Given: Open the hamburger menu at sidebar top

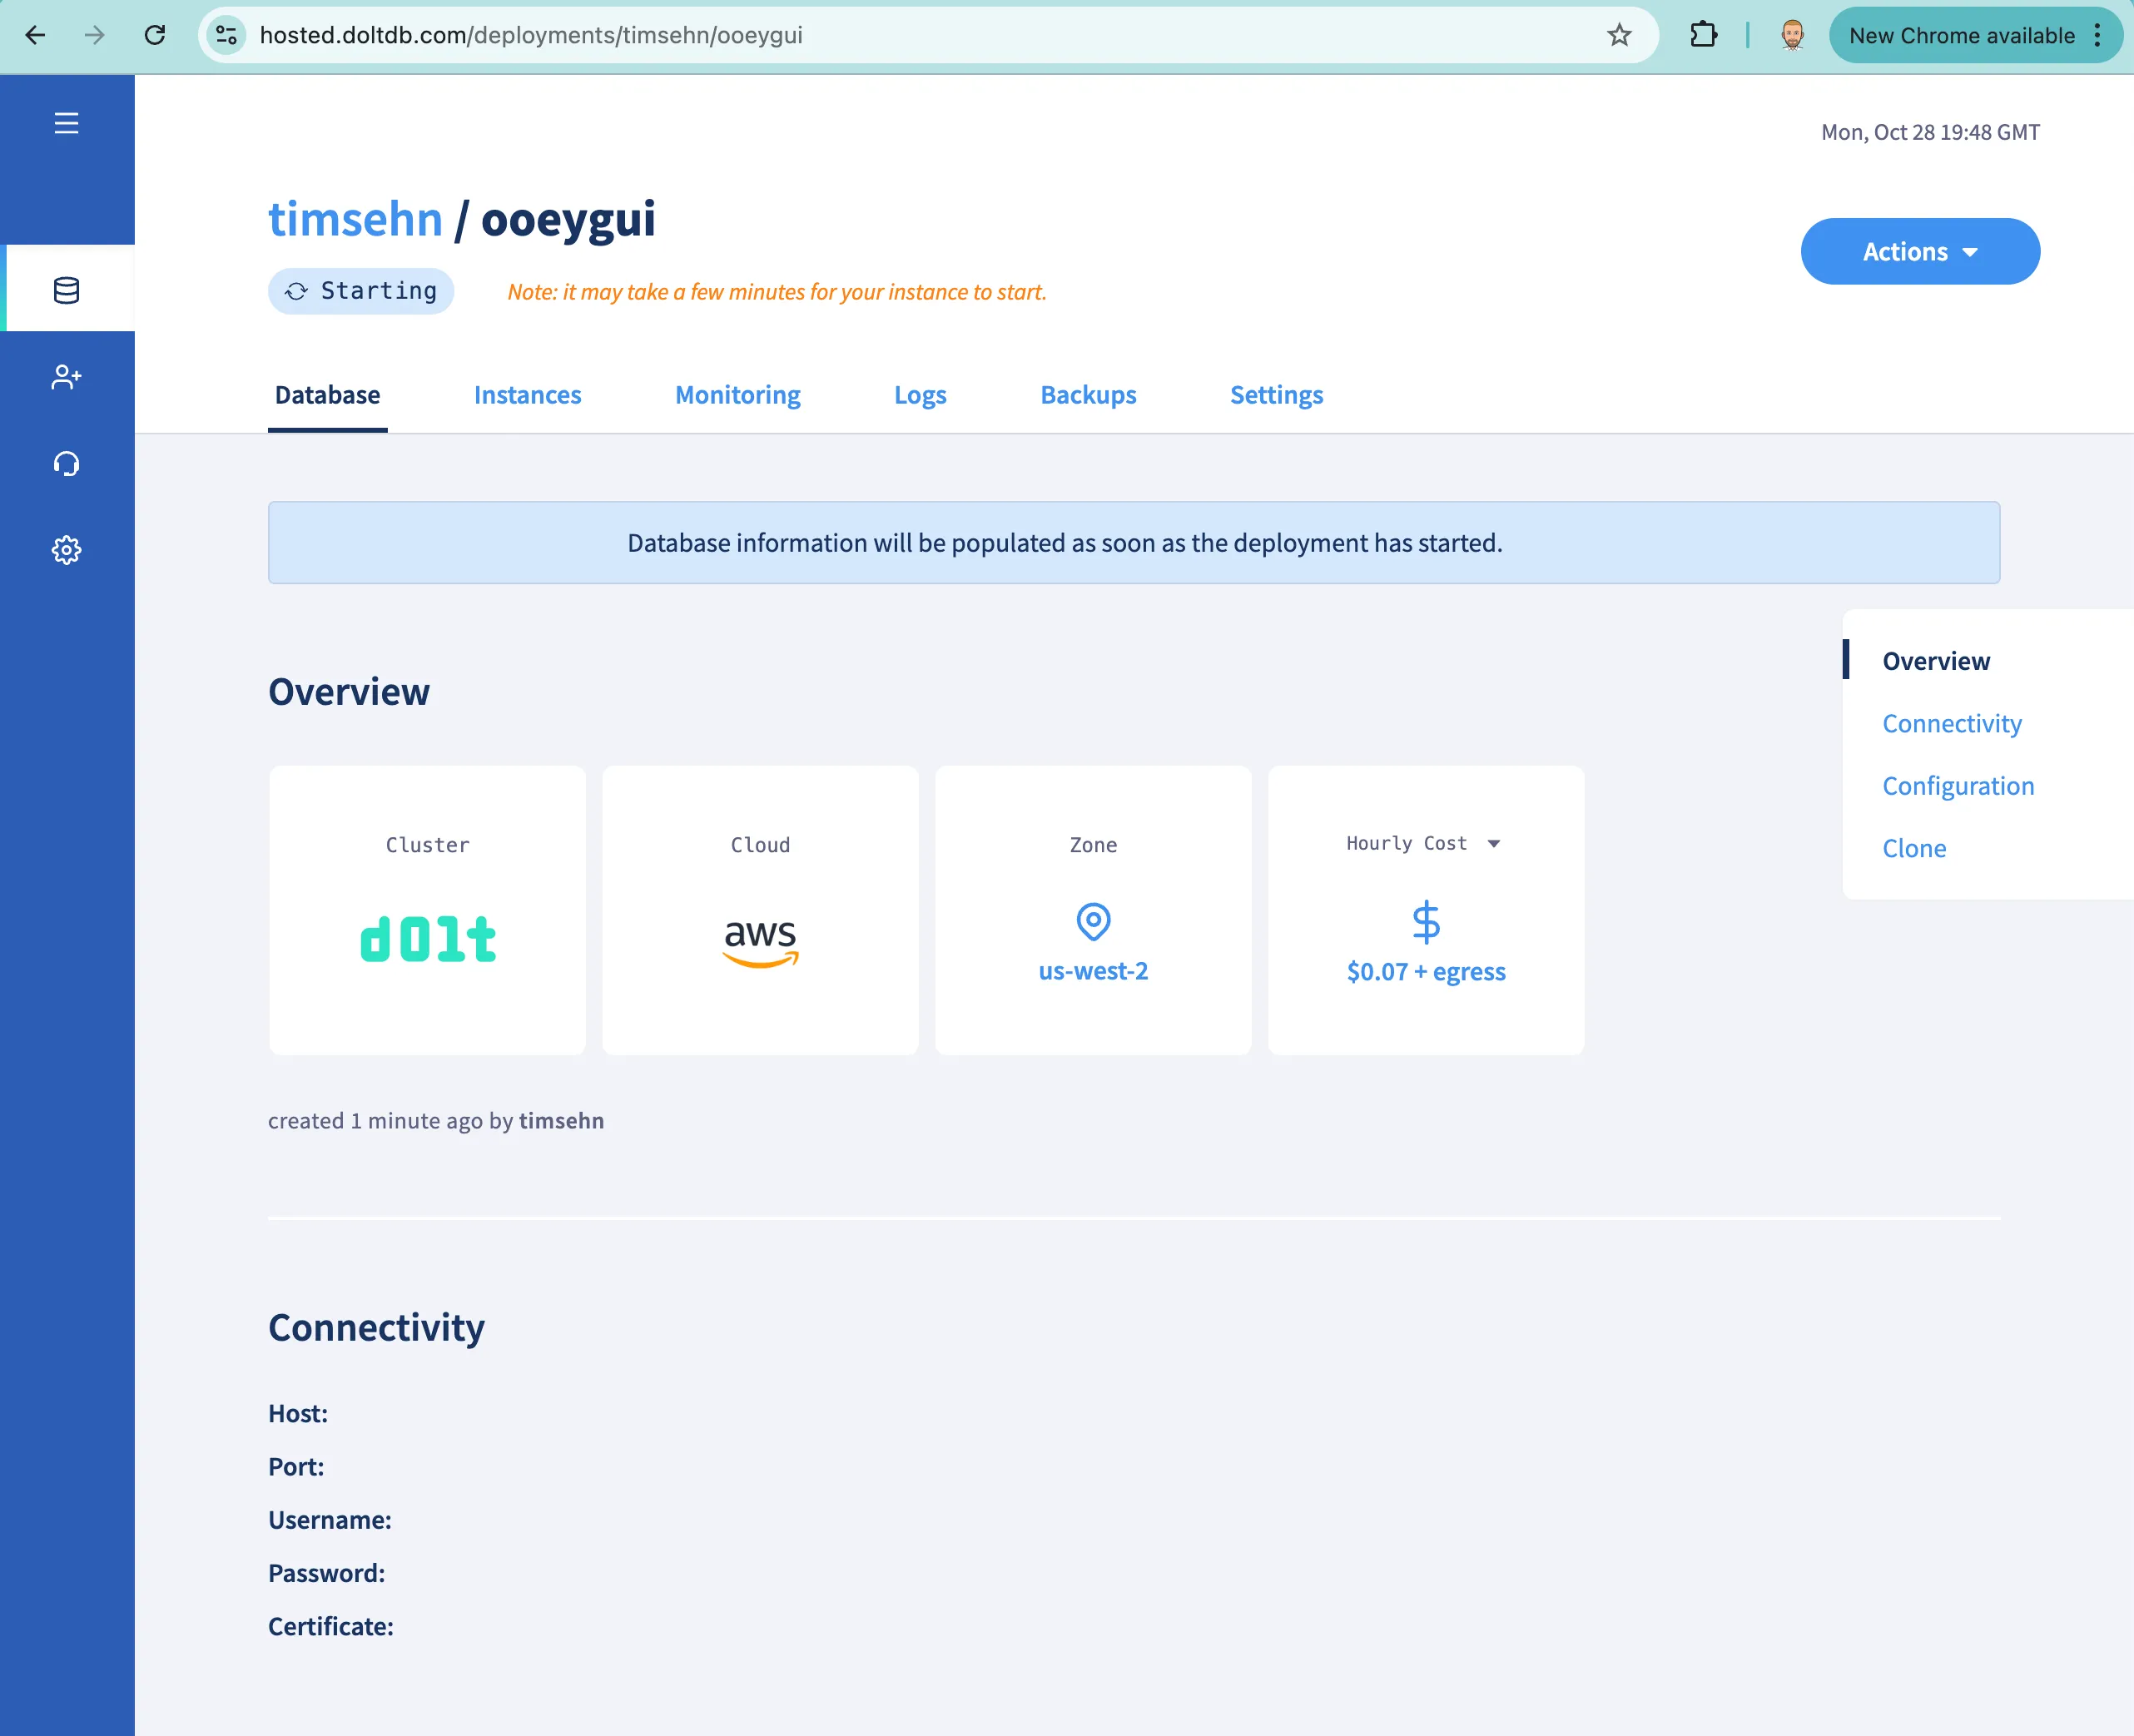Looking at the screenshot, I should point(66,122).
